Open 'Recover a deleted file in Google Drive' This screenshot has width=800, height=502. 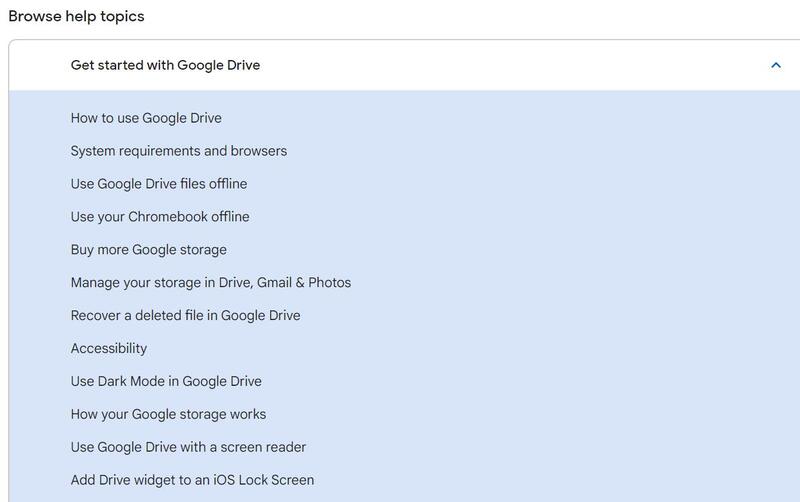(185, 315)
